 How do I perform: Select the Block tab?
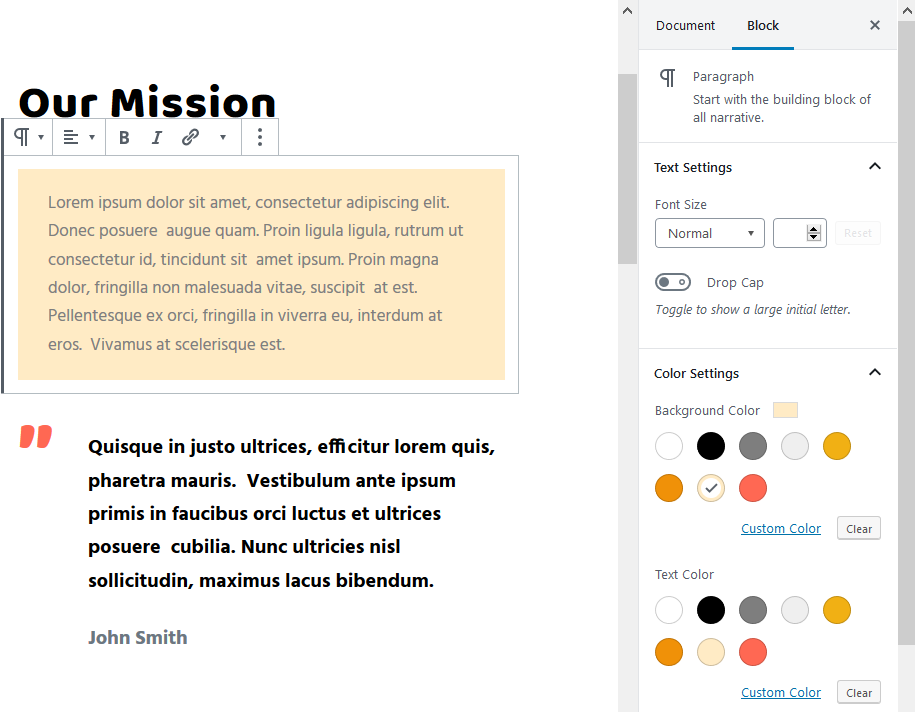(x=763, y=26)
